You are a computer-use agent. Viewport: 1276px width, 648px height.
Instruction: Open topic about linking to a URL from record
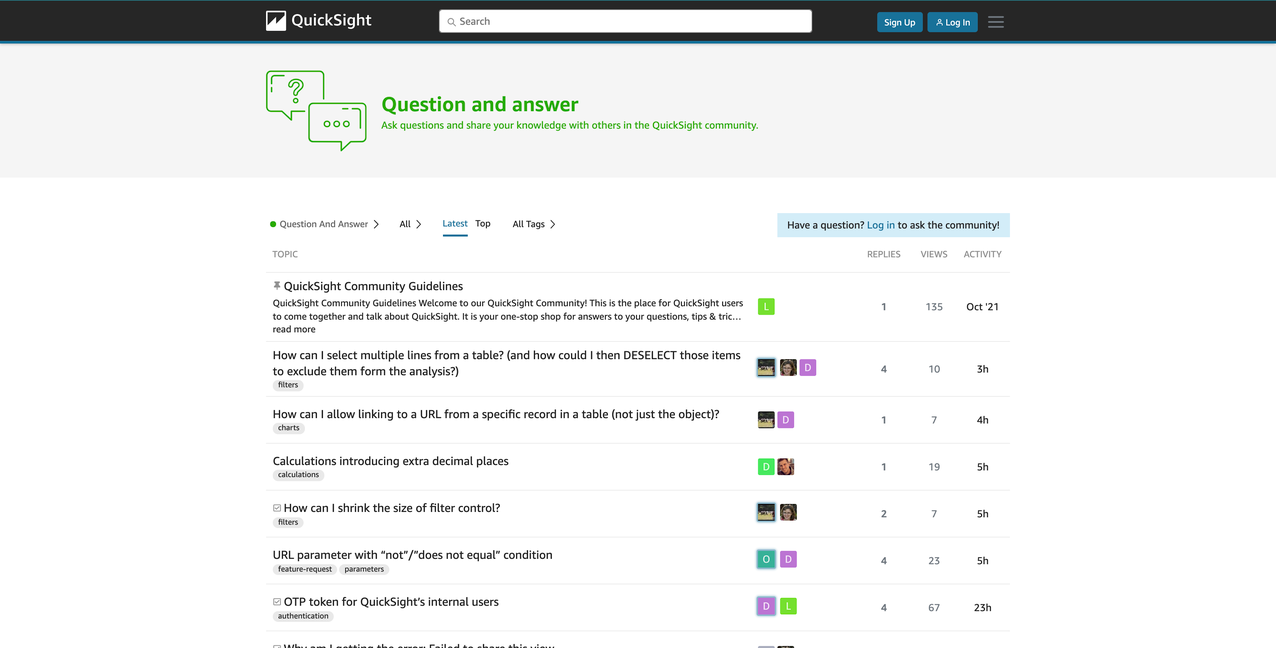(x=496, y=414)
